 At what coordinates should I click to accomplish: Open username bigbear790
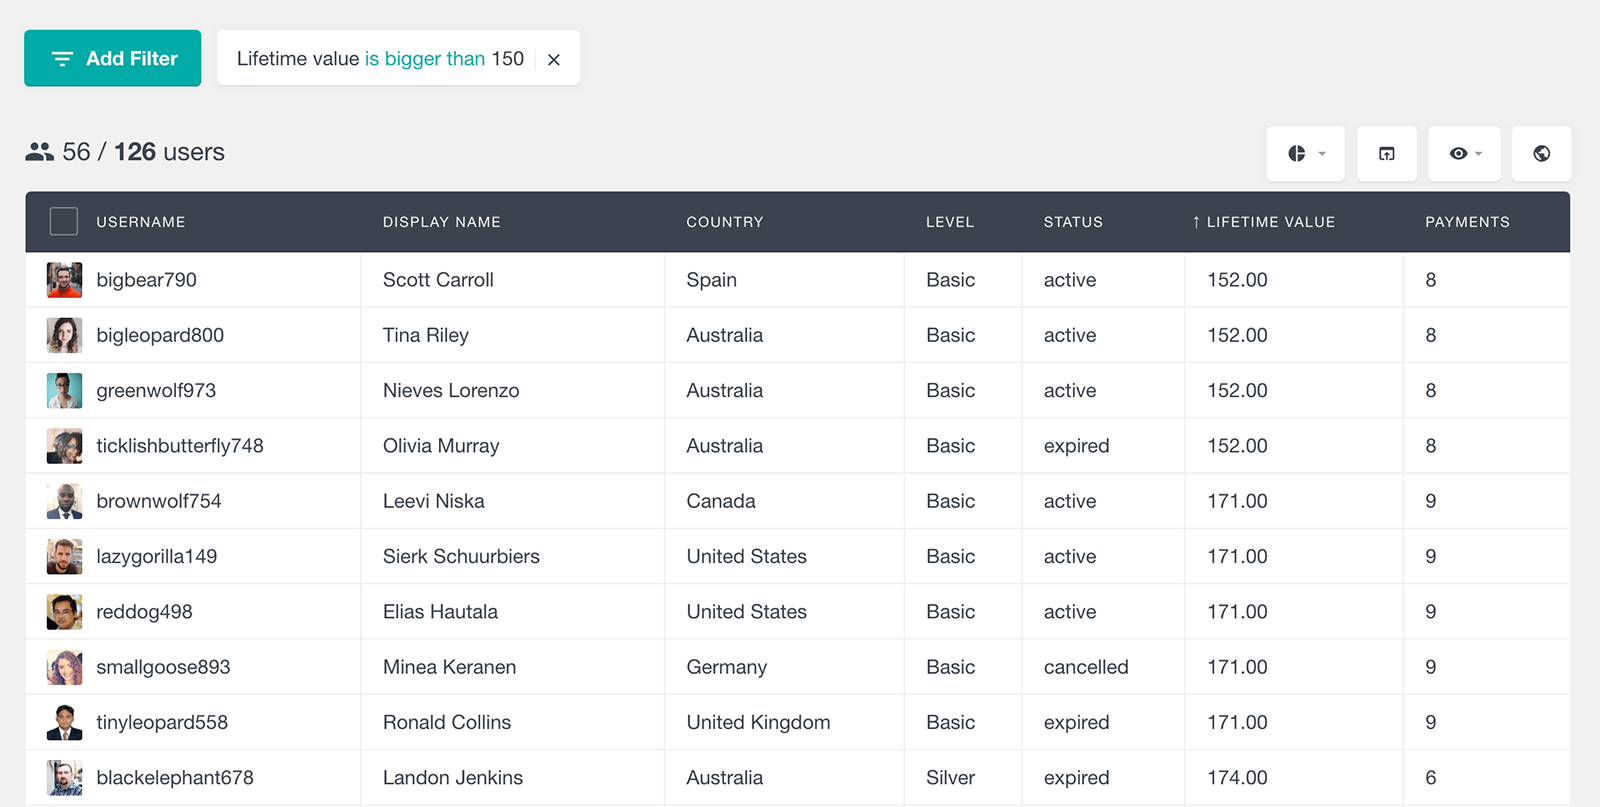click(146, 280)
